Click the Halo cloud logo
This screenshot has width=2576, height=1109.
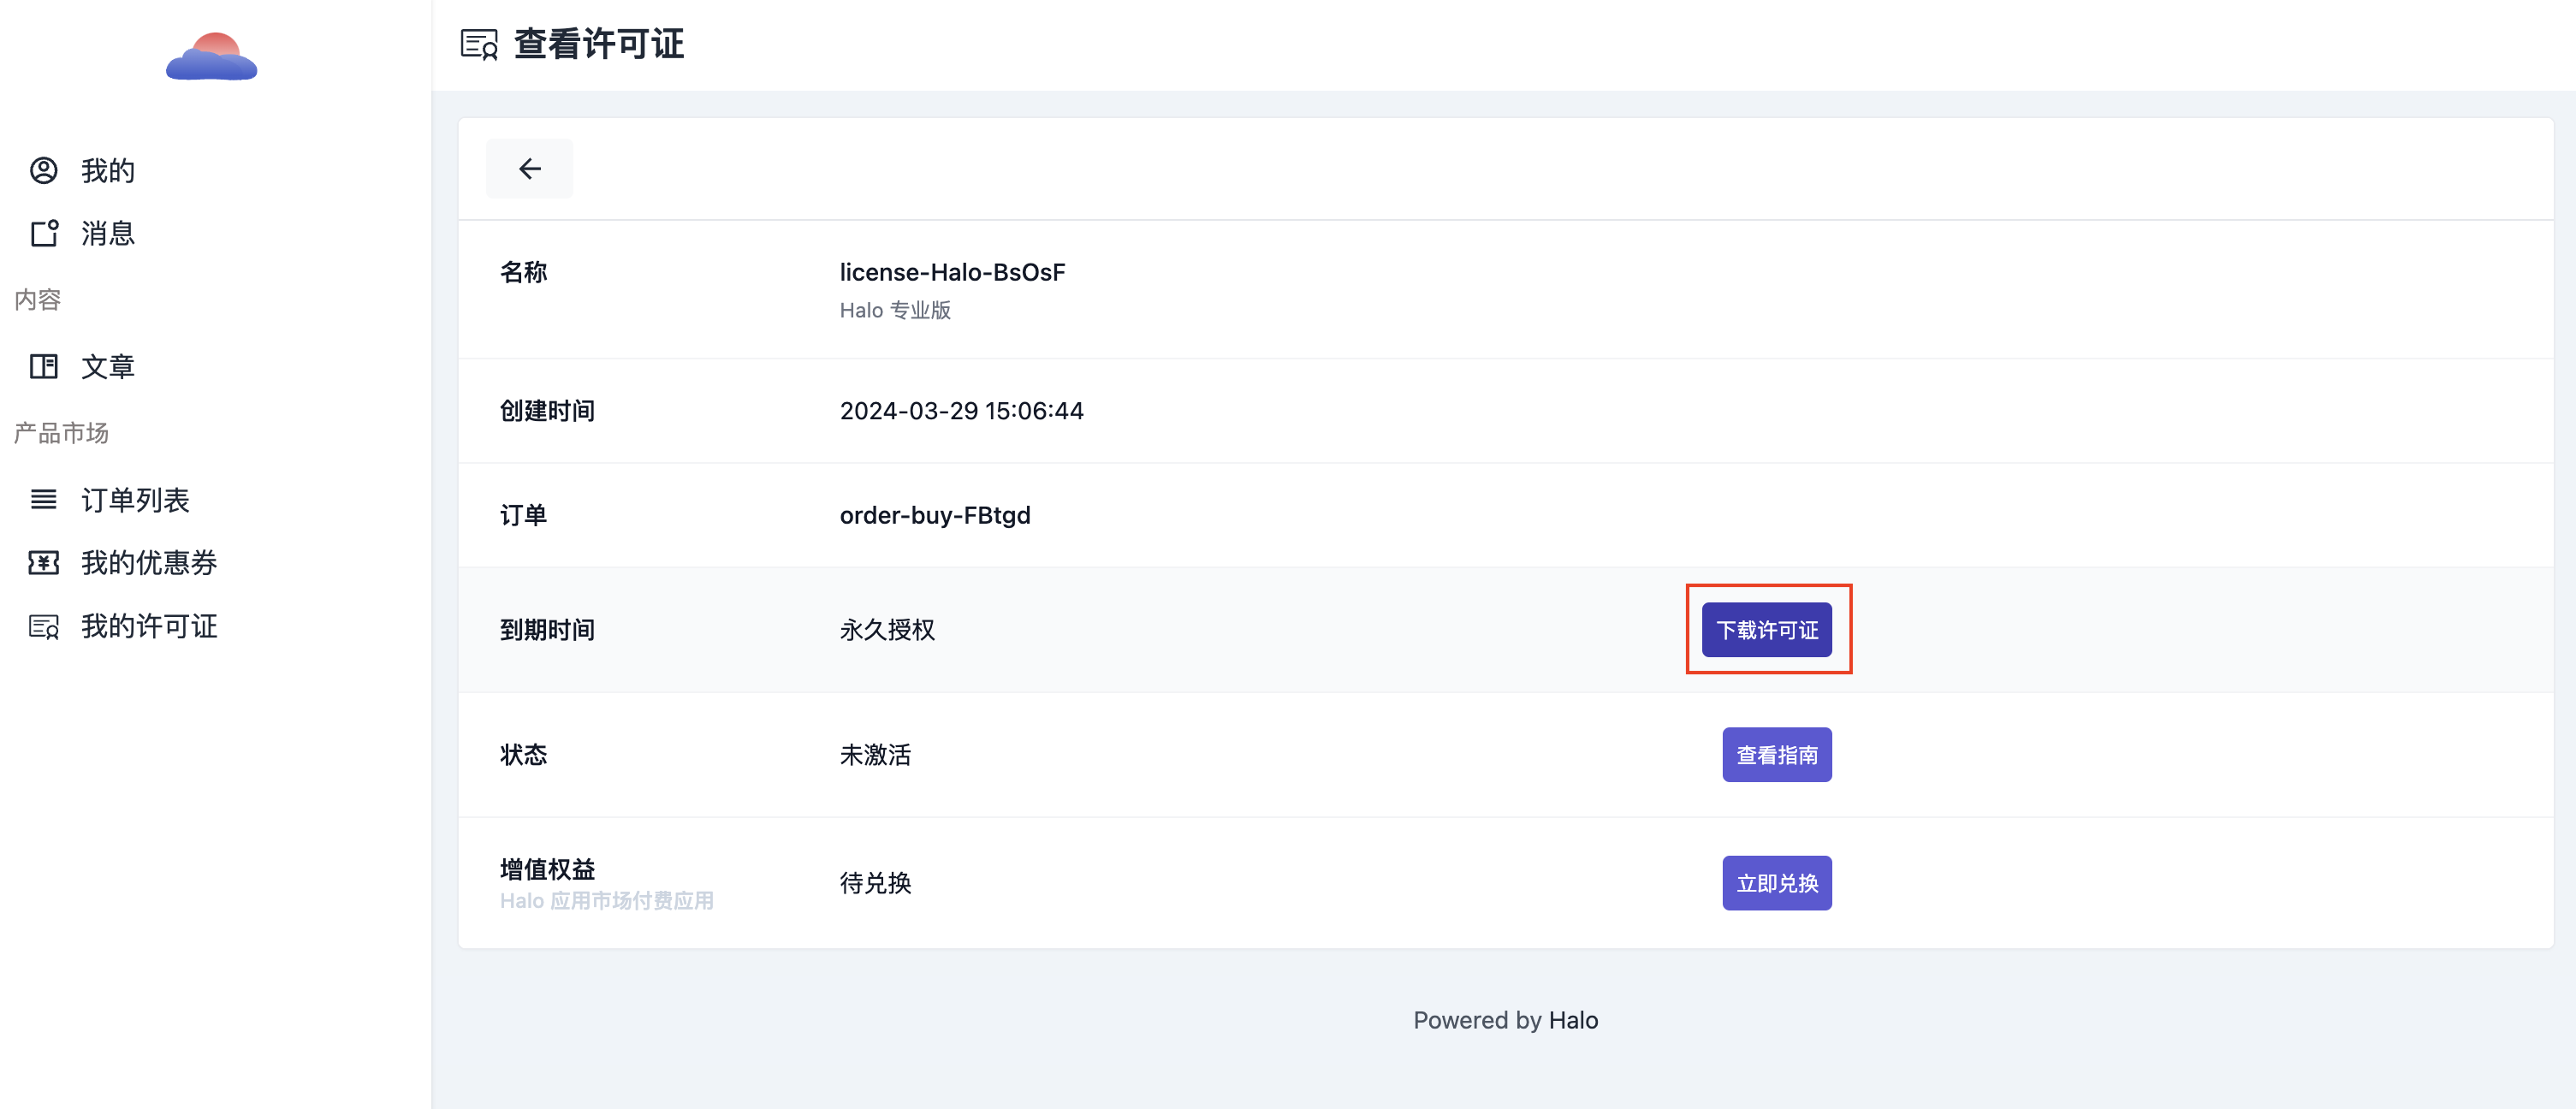point(212,56)
